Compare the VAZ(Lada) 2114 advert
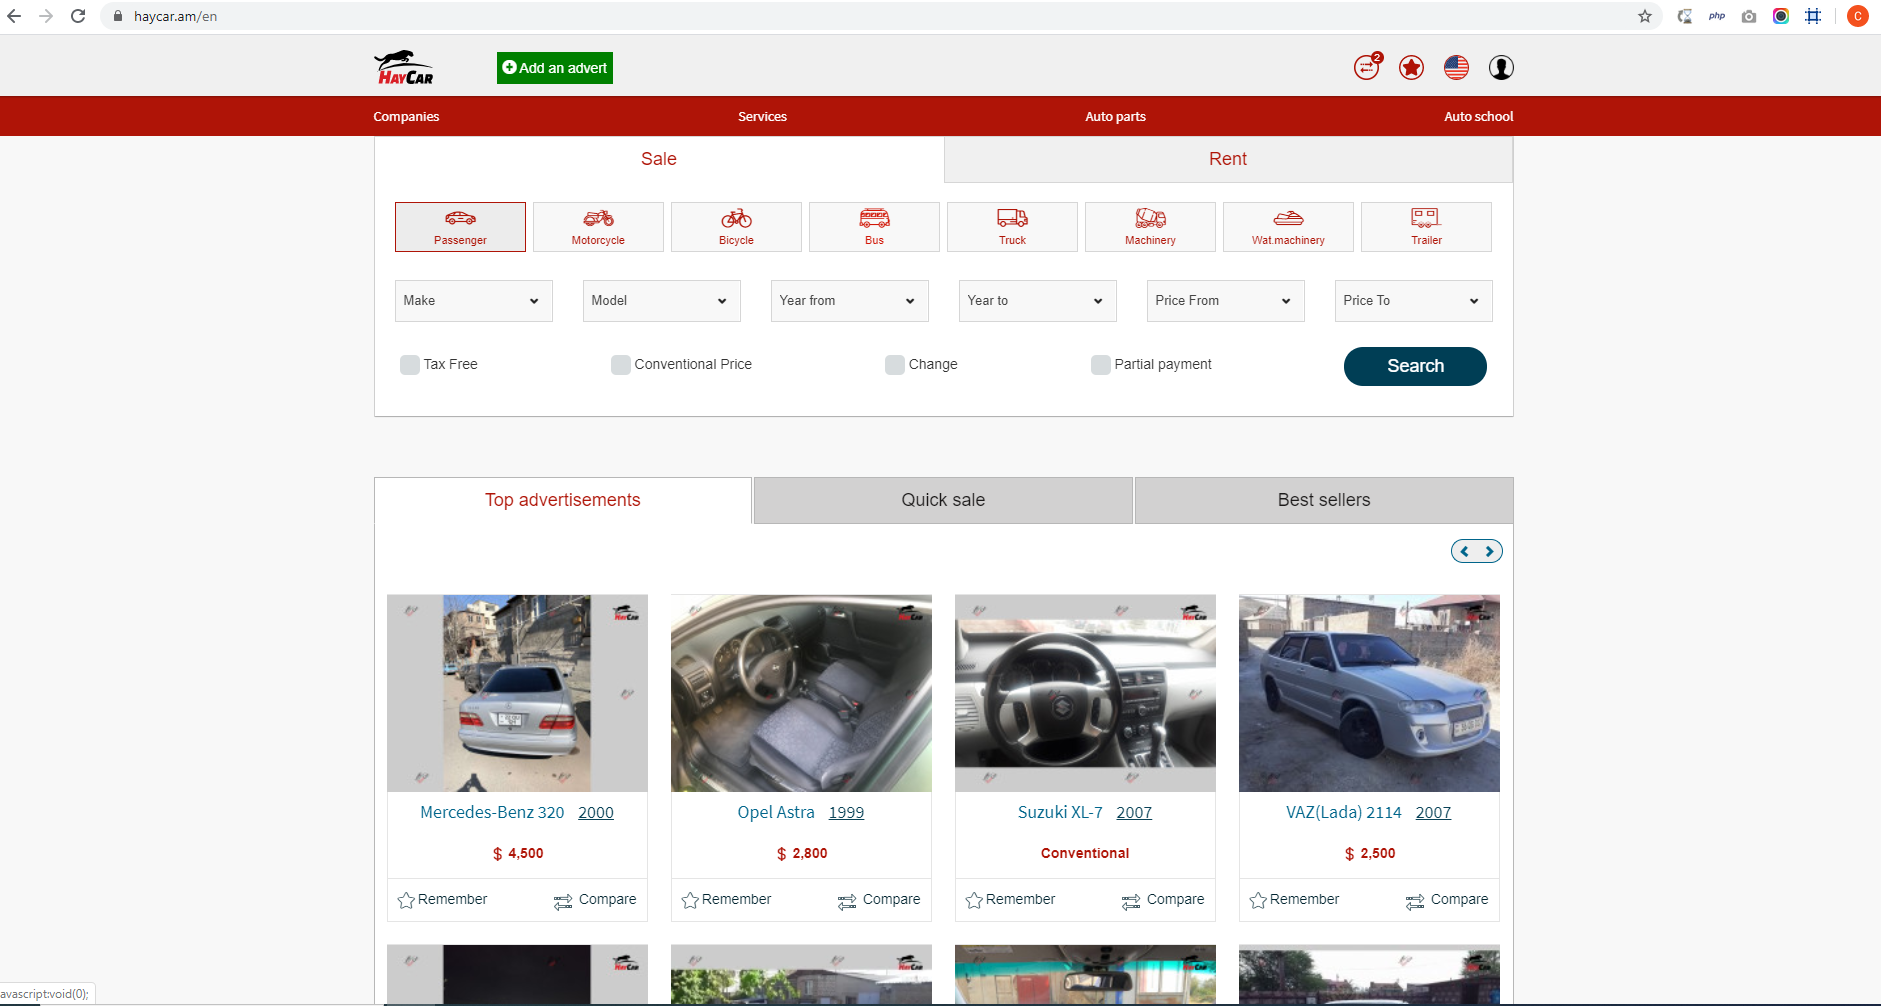 coord(1447,900)
